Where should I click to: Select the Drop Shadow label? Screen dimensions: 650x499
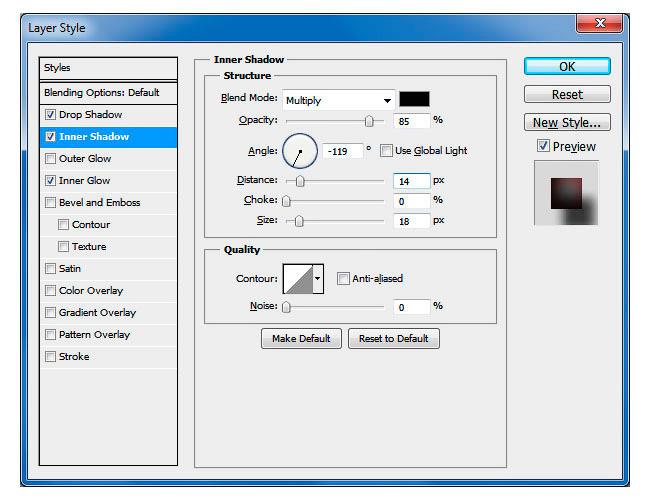[90, 114]
